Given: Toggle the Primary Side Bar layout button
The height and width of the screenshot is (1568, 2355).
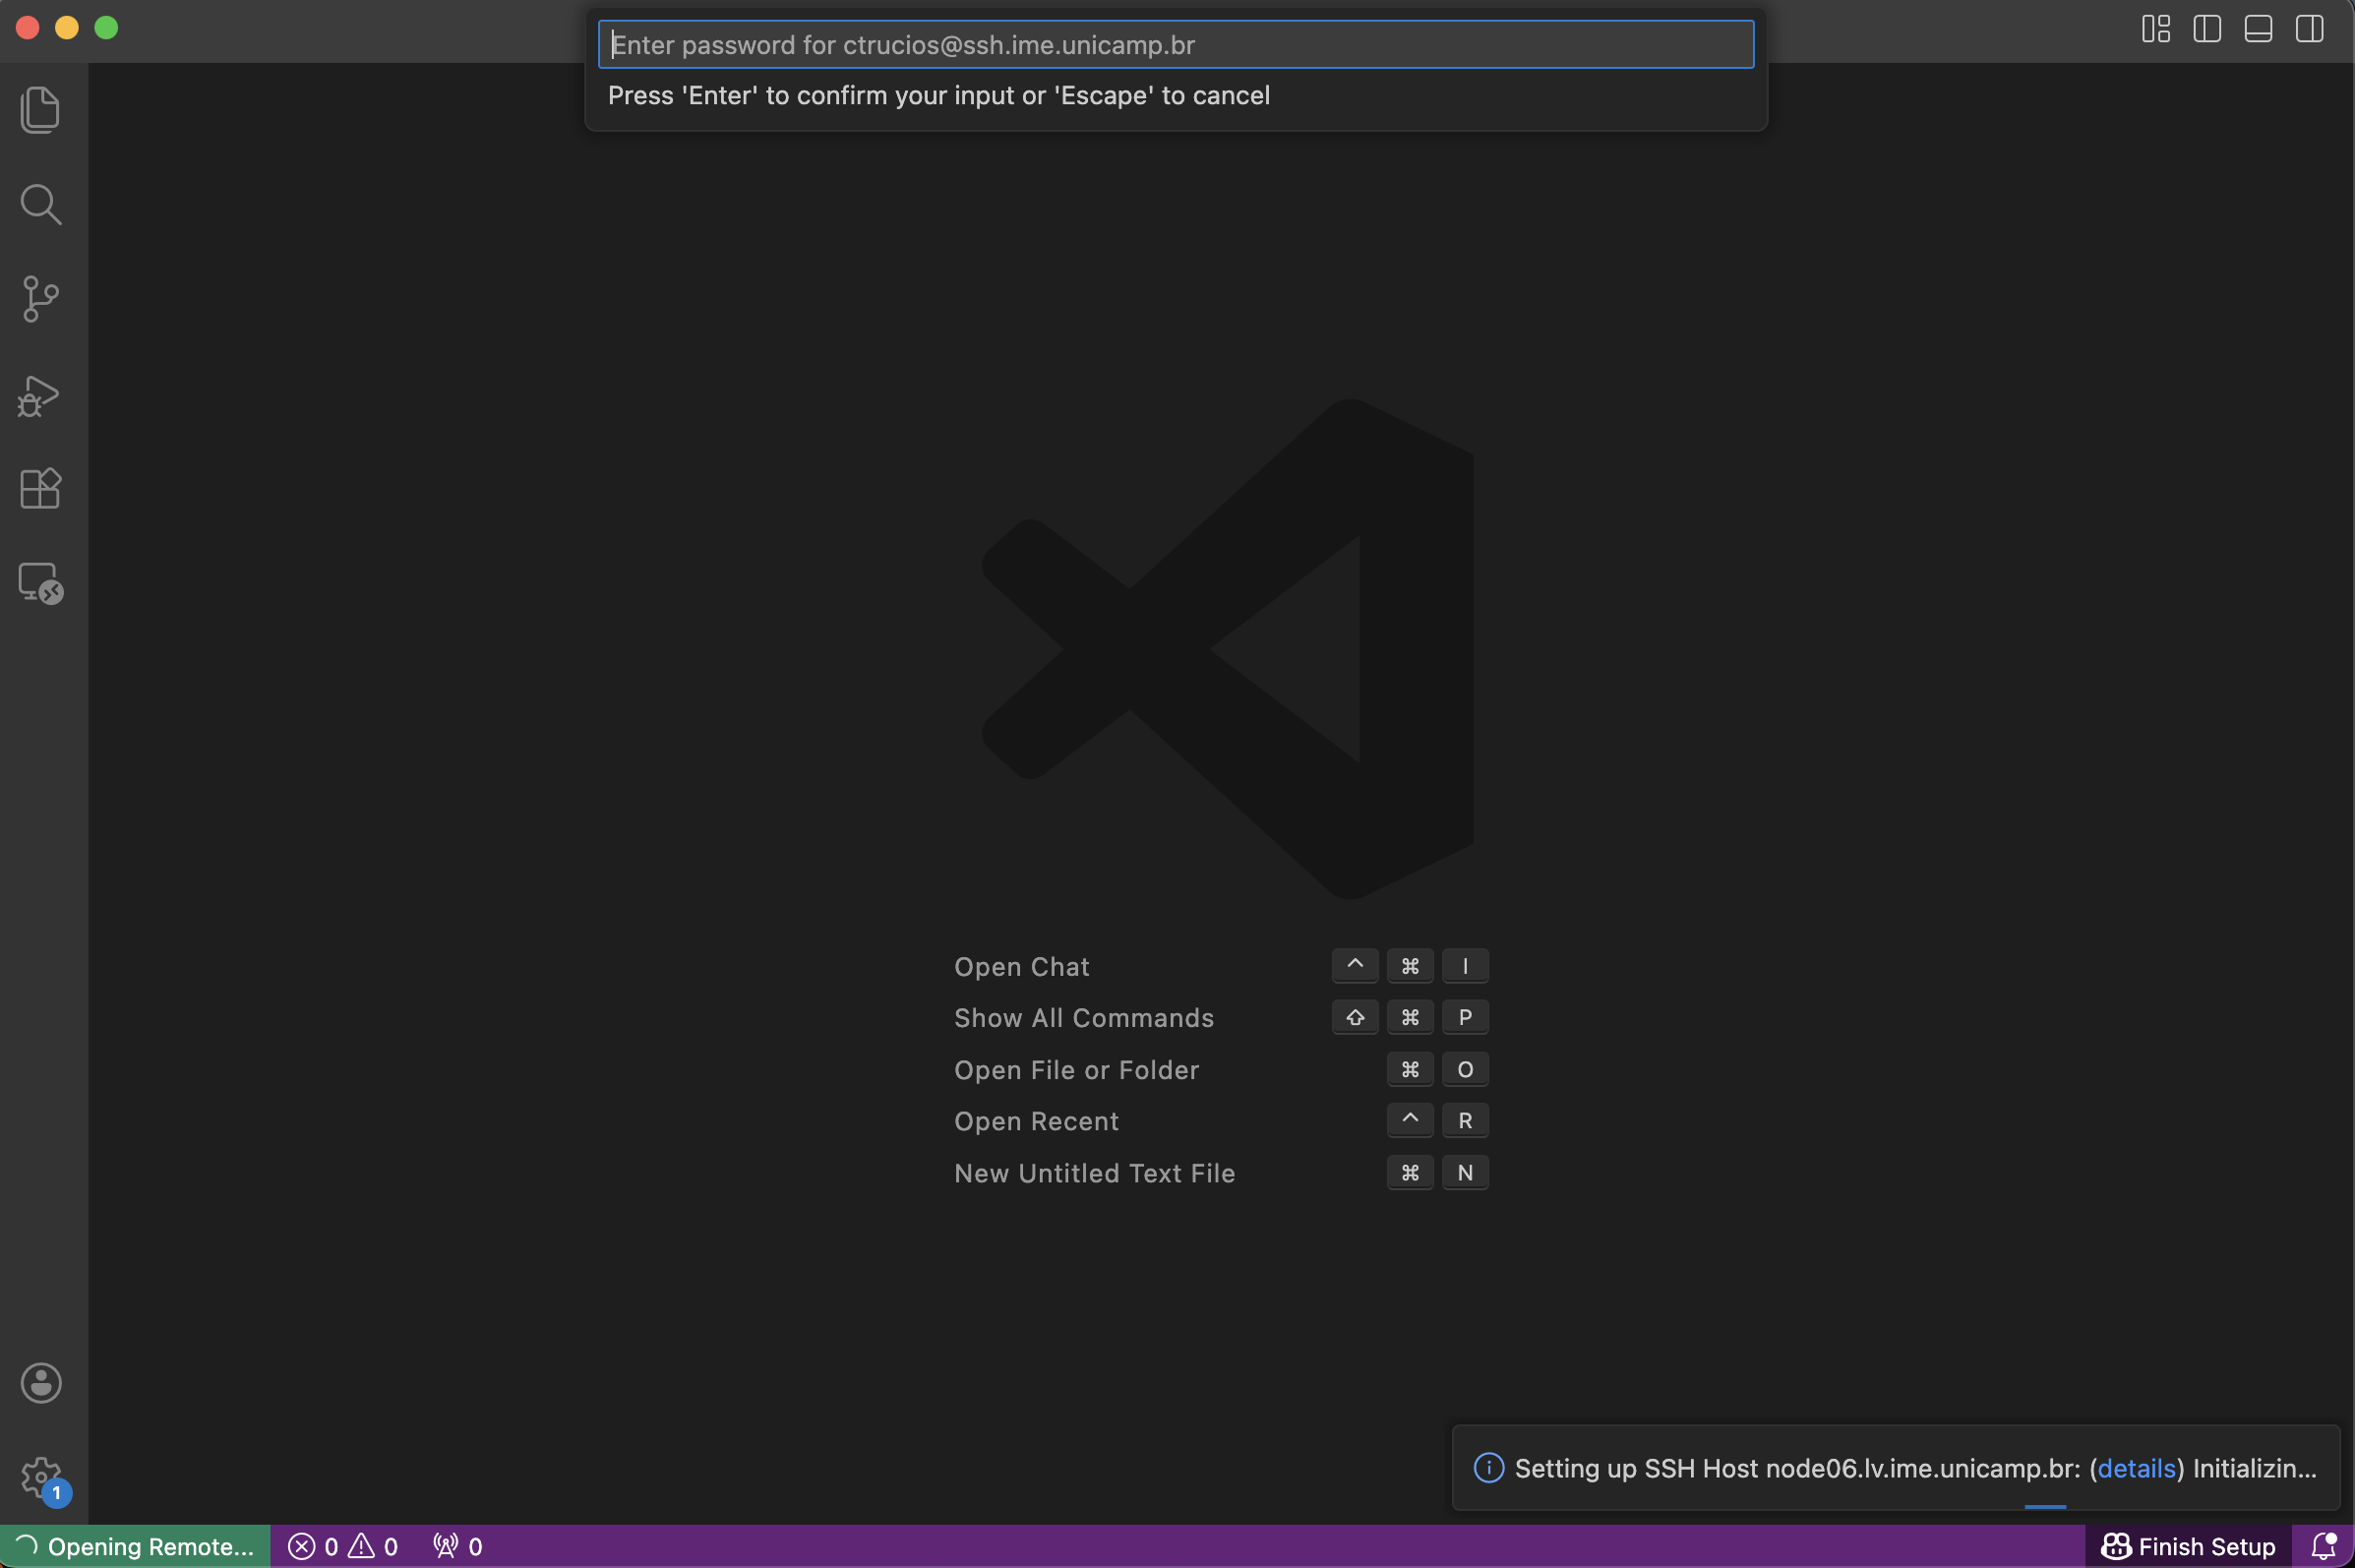Looking at the screenshot, I should click(x=2206, y=29).
